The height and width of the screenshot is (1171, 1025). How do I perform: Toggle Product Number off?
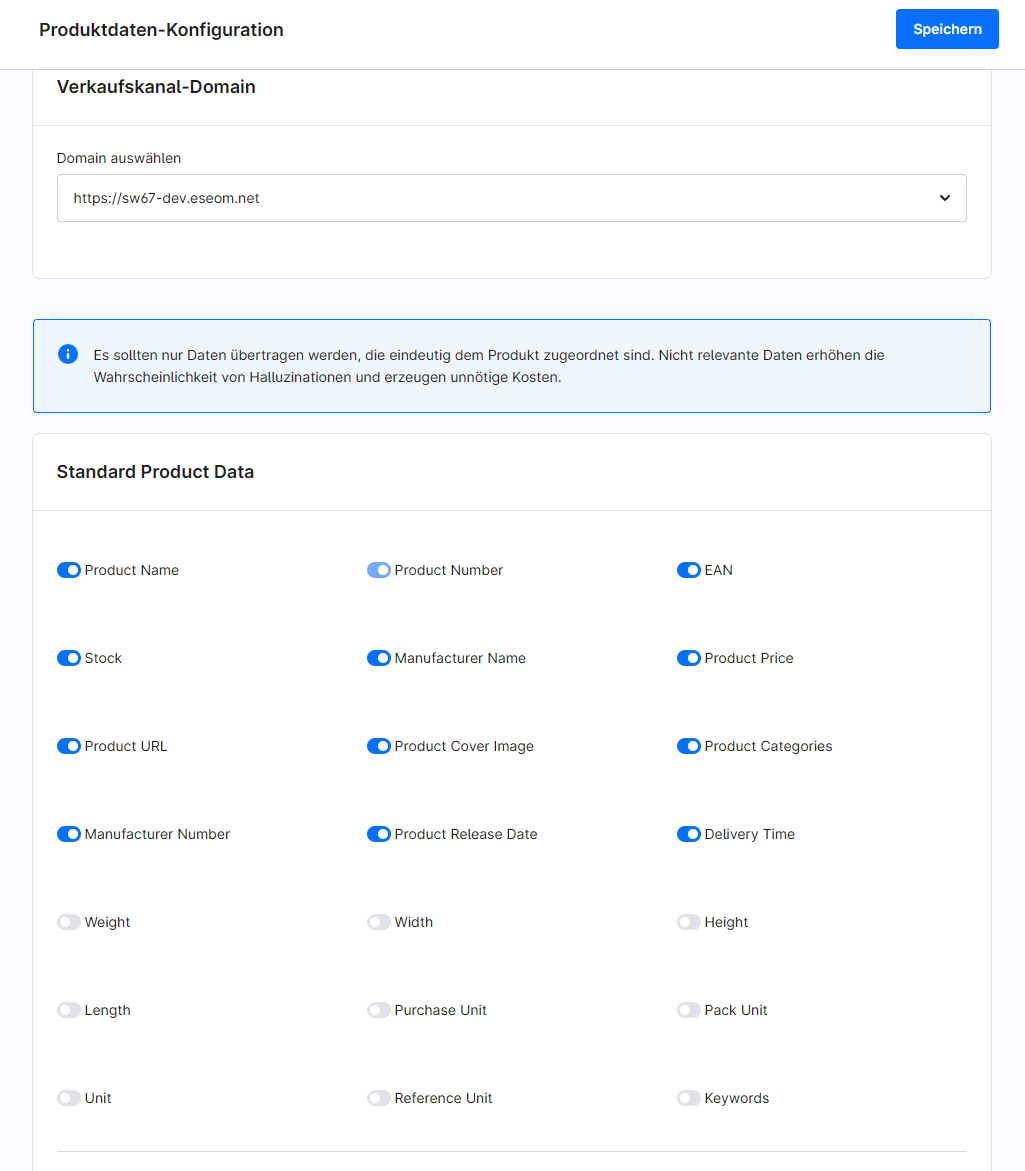tap(378, 570)
